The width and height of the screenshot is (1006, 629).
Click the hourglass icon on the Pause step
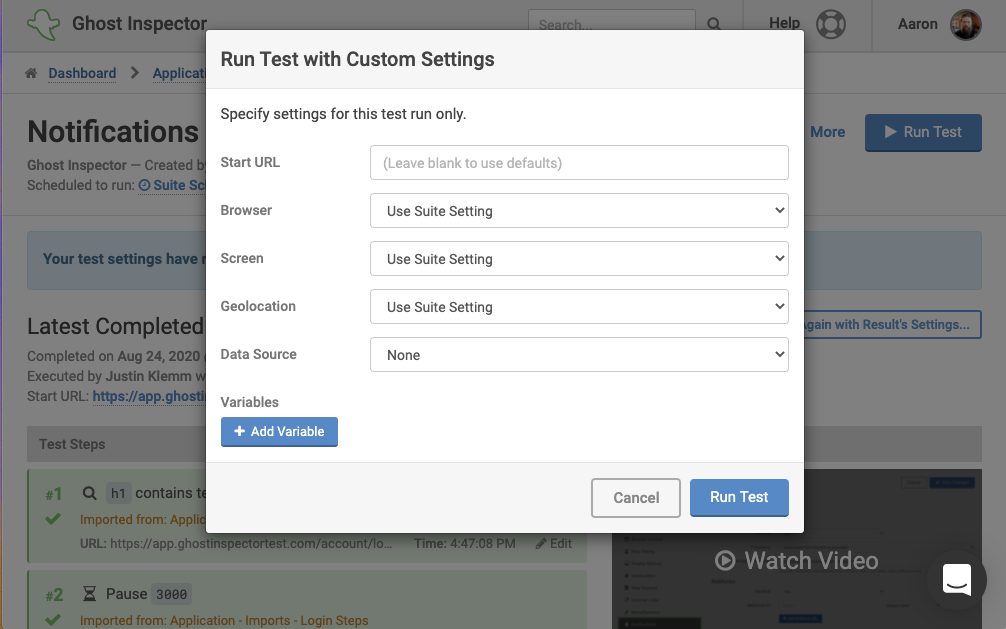89,593
